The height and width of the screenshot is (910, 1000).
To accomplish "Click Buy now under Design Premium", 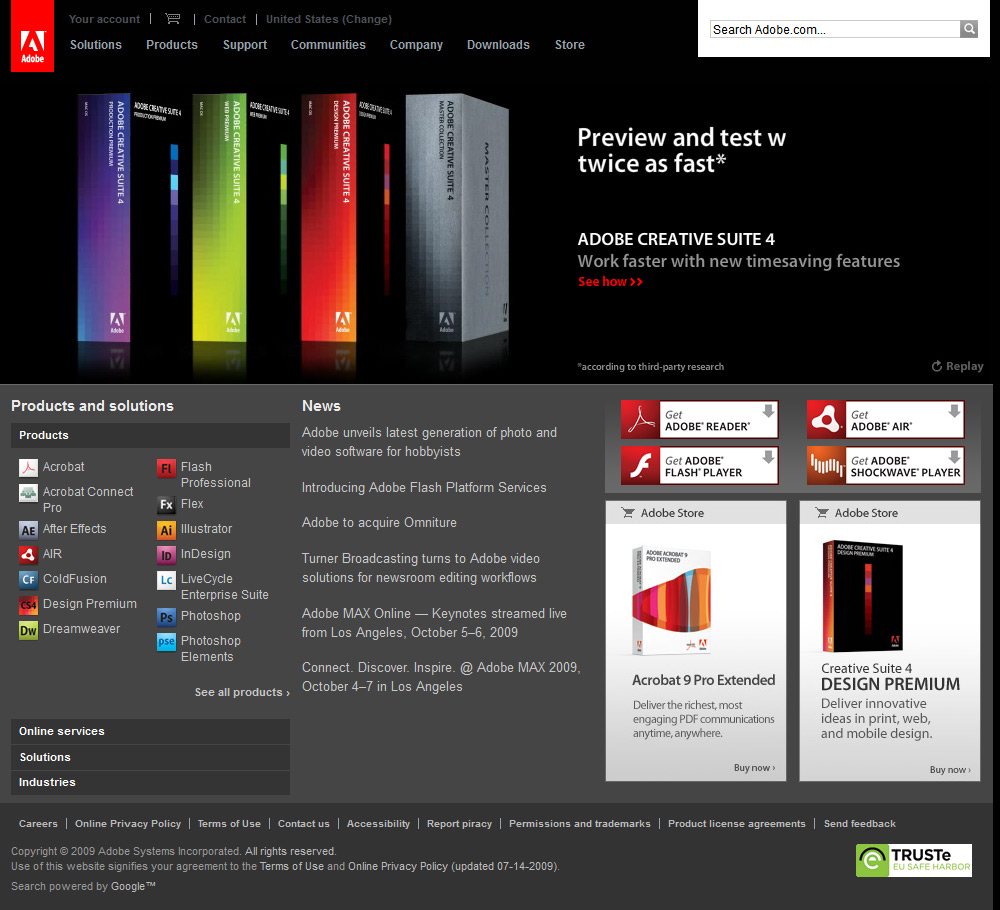I will point(950,770).
